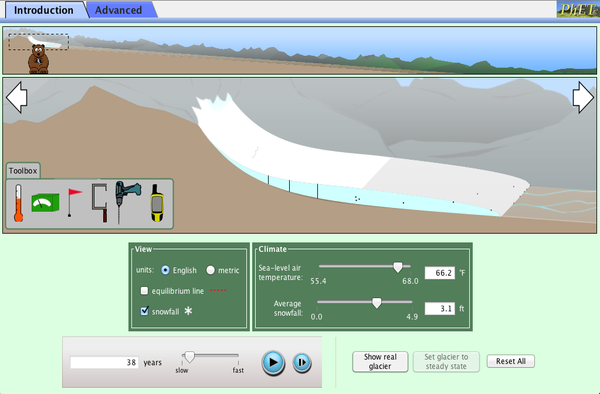Viewport: 600px width, 394px height.
Task: Click Set glacier to steady state
Action: 446,361
